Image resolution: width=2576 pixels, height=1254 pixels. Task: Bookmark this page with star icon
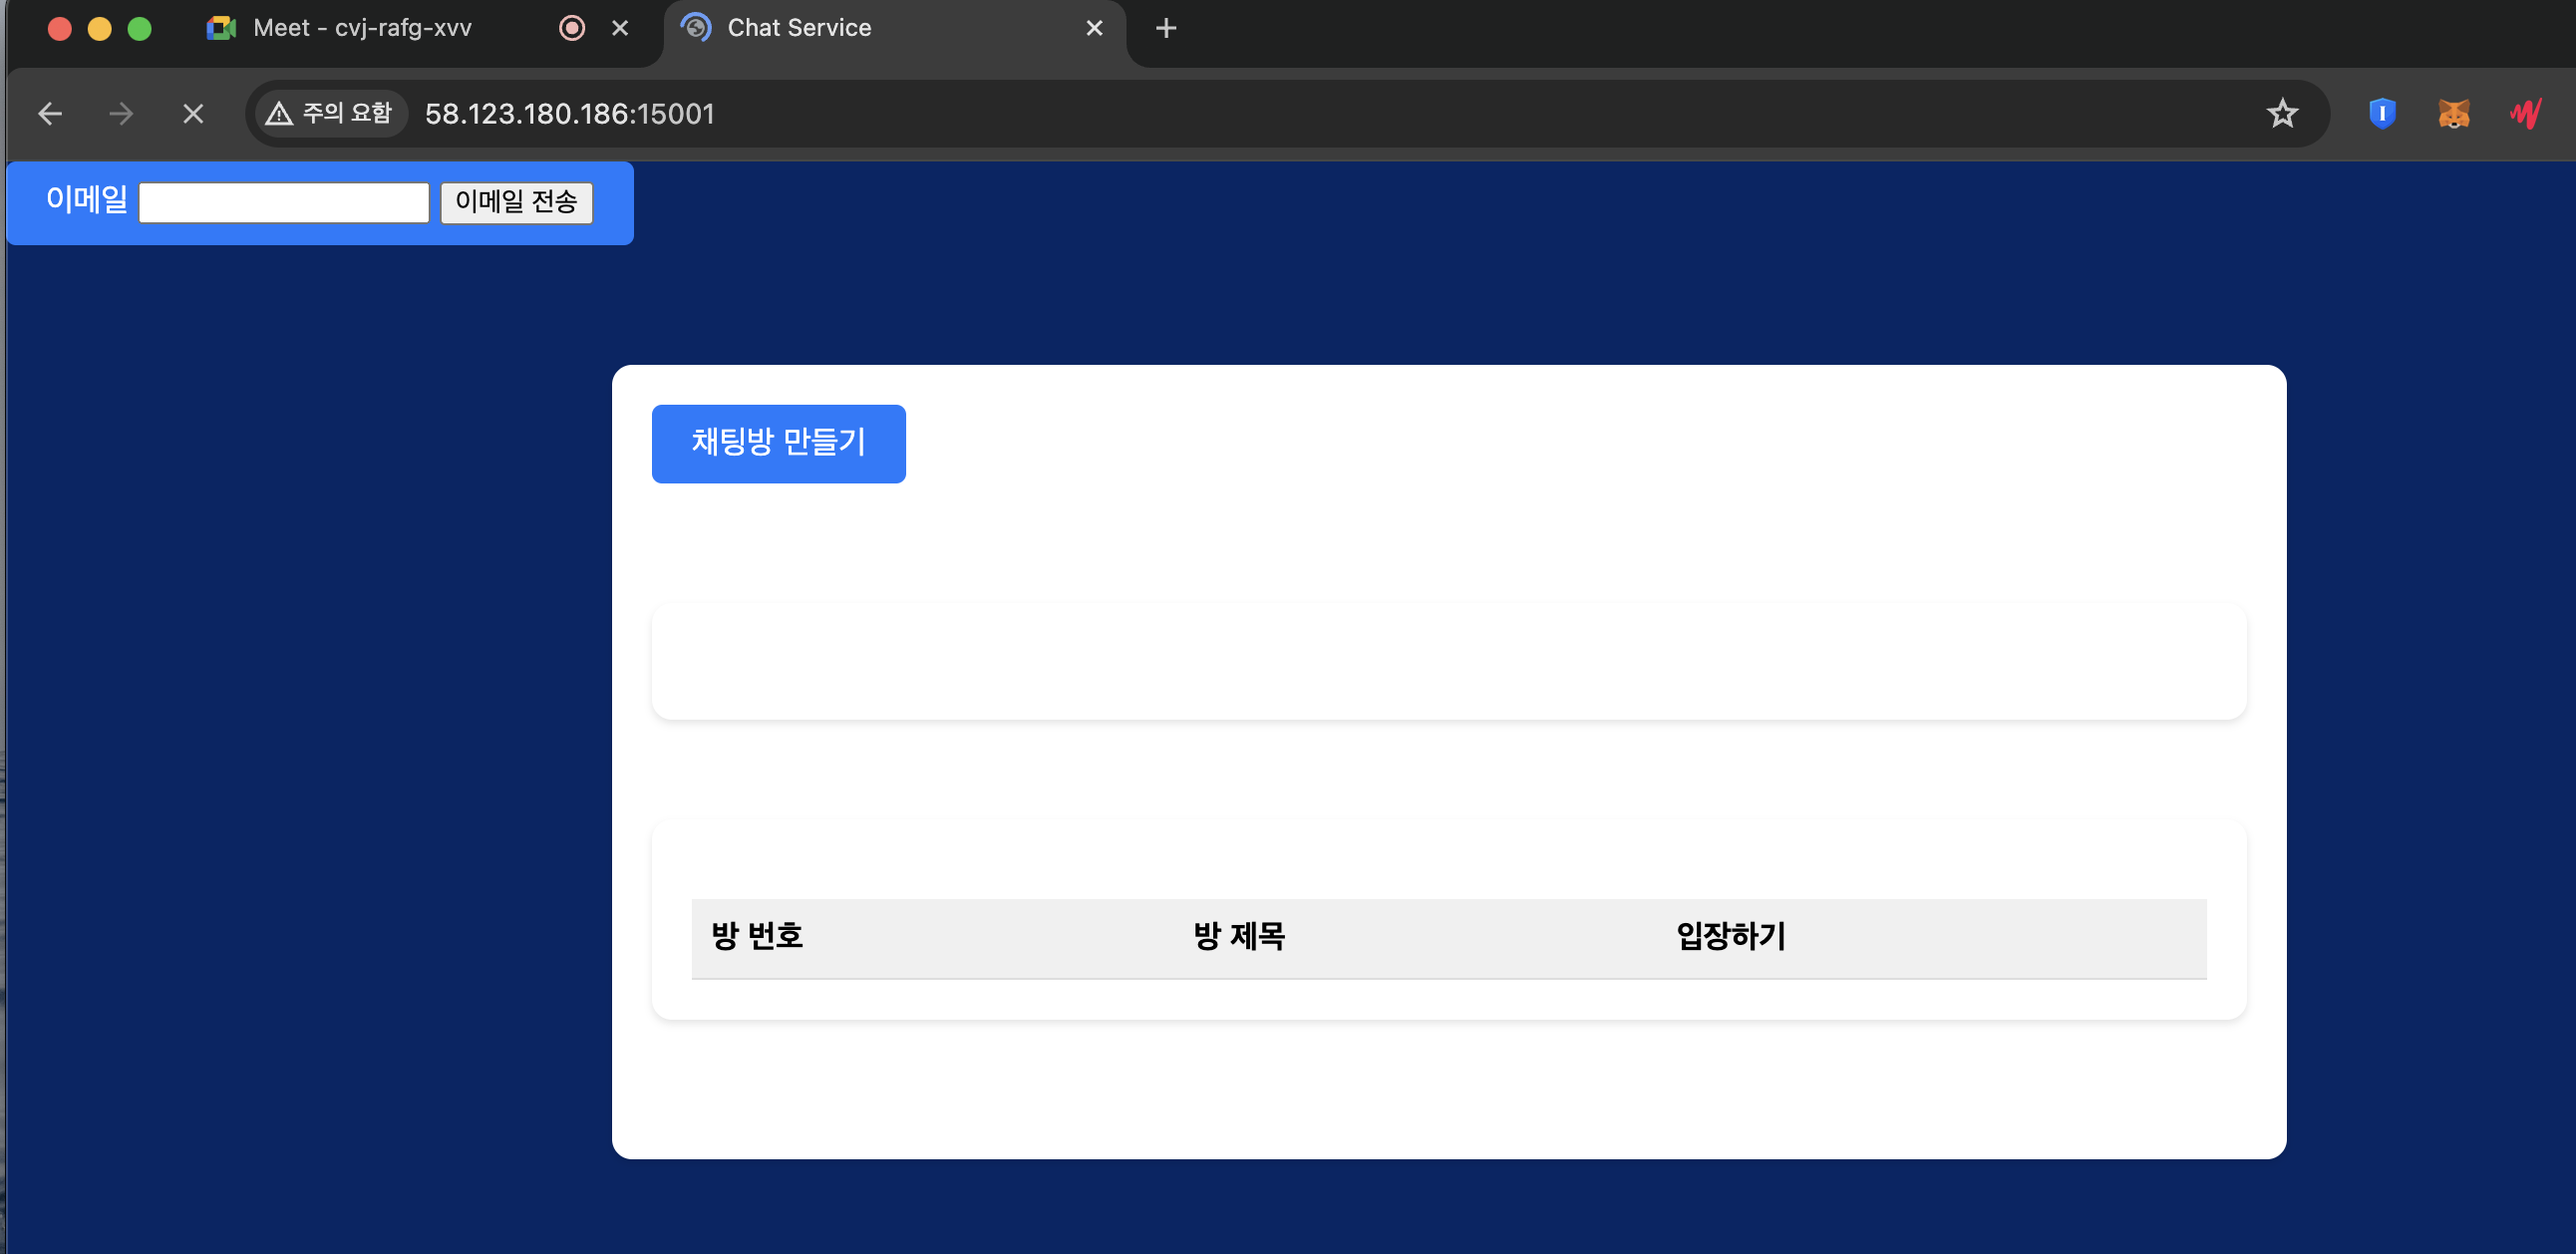(x=2281, y=114)
